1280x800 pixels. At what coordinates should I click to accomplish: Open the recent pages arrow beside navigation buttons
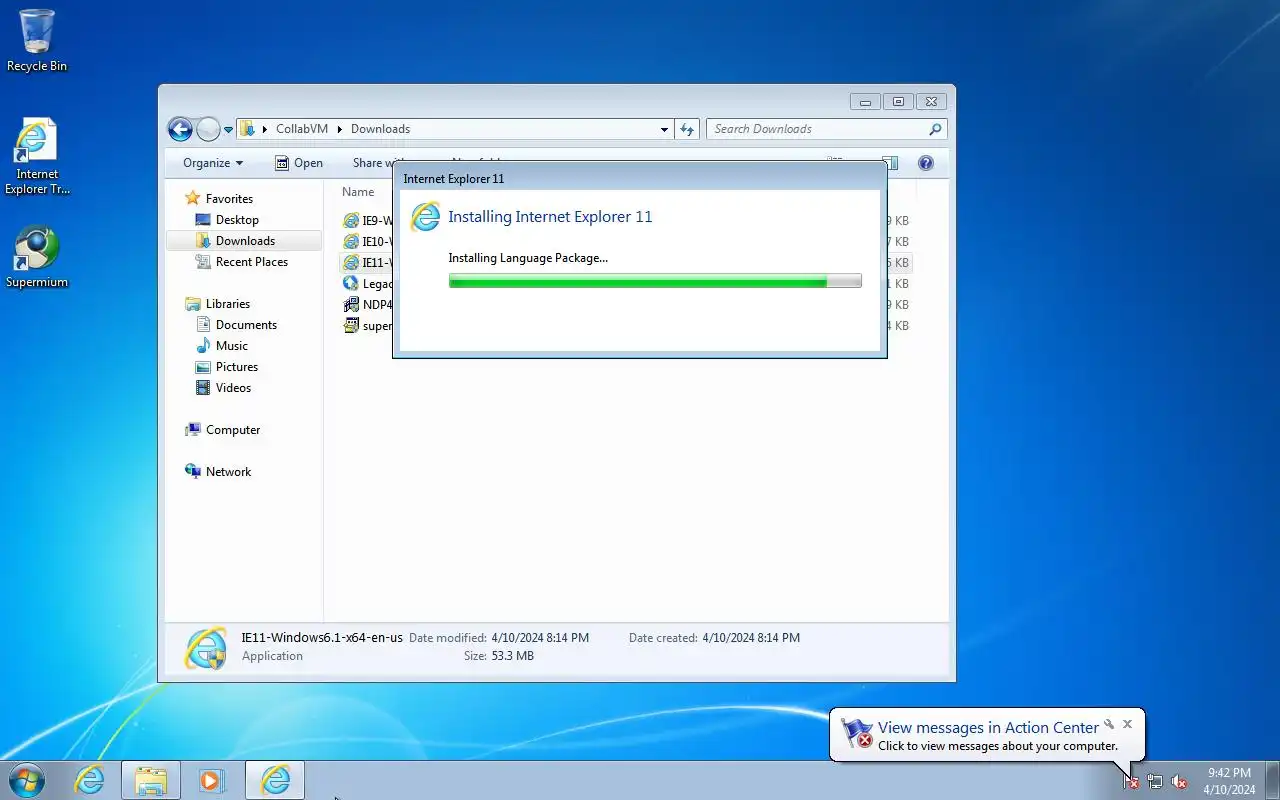pyautogui.click(x=229, y=129)
